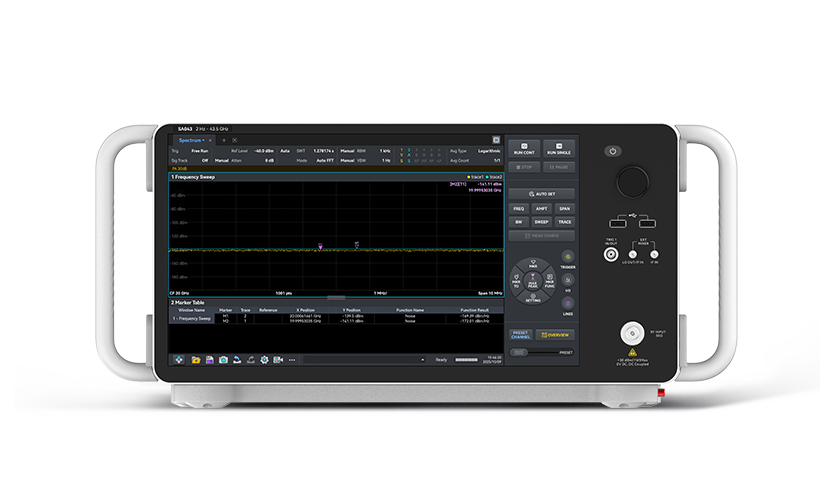Toggle Manual RBW mode

(348, 151)
